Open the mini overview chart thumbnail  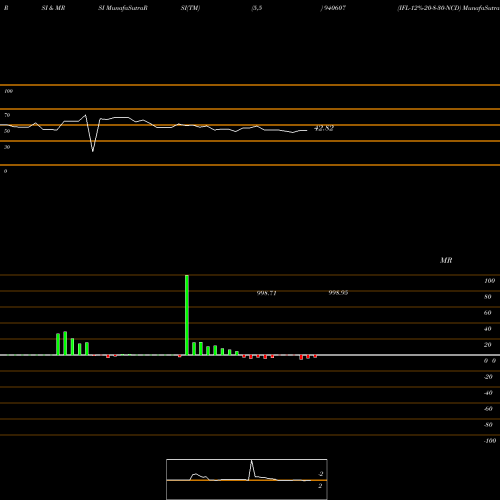pyautogui.click(x=247, y=479)
